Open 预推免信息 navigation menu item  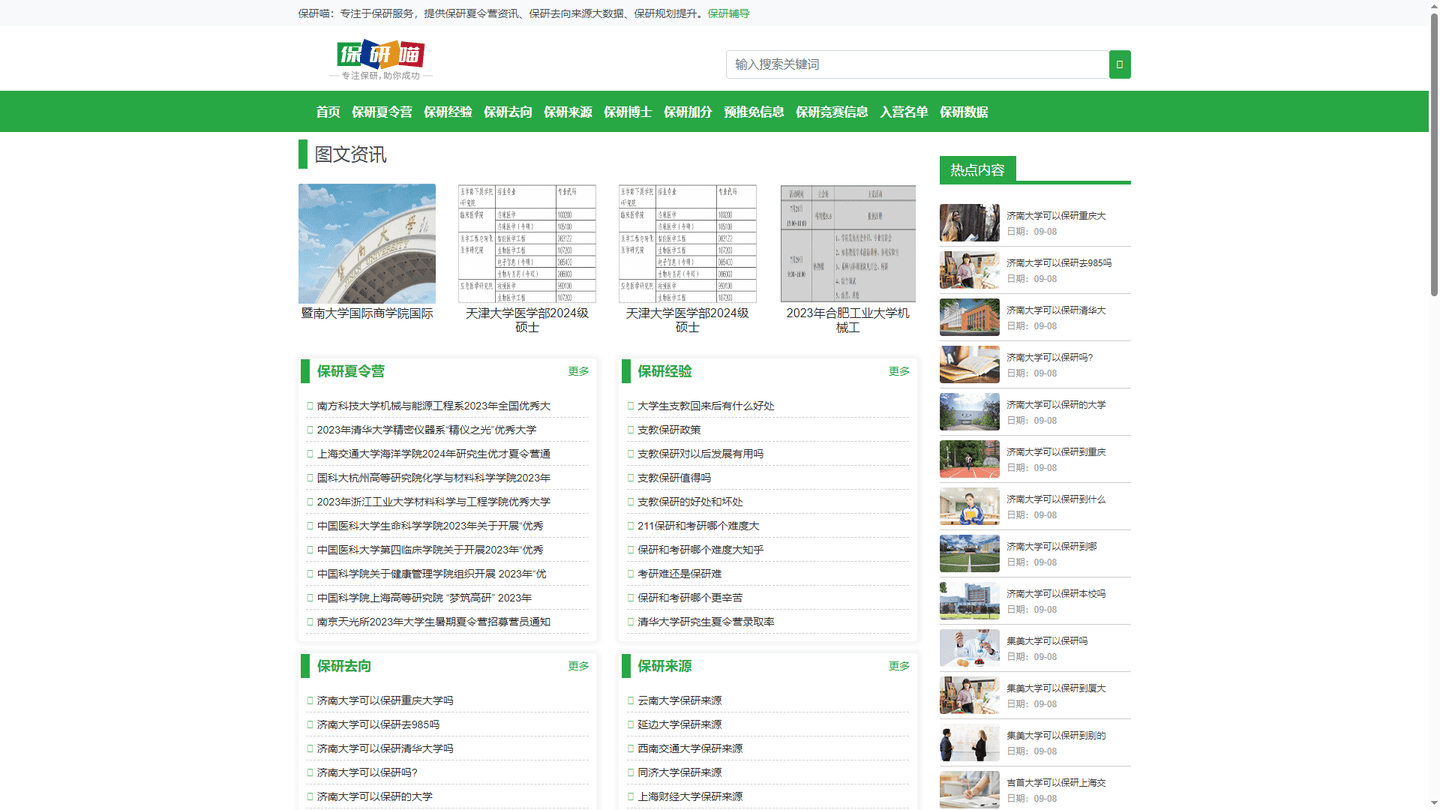(x=754, y=112)
